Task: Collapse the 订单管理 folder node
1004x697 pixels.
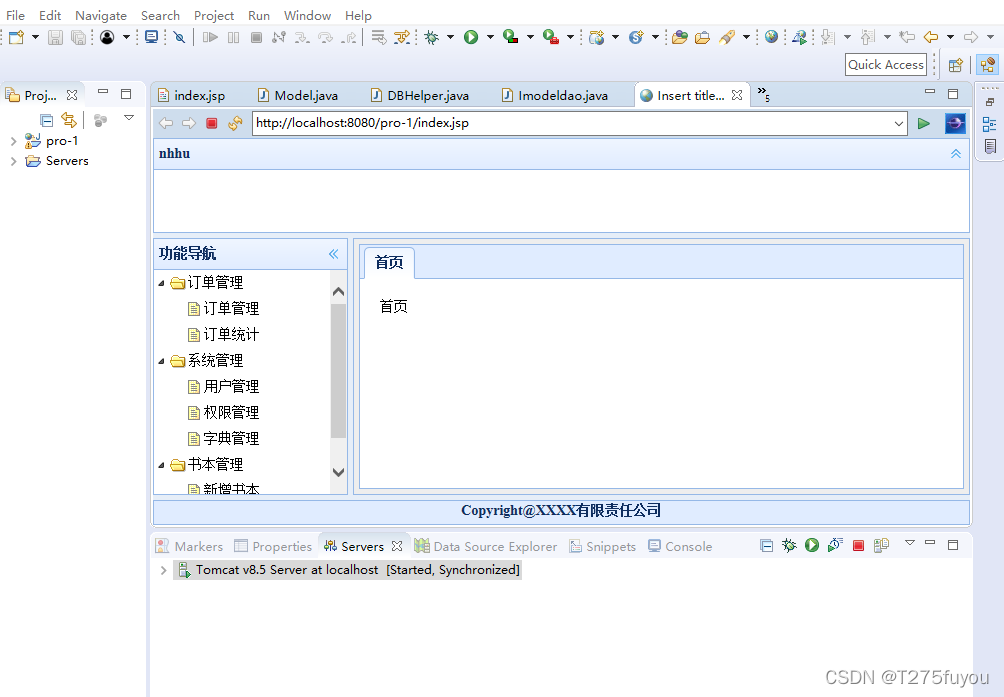Action: coord(161,283)
